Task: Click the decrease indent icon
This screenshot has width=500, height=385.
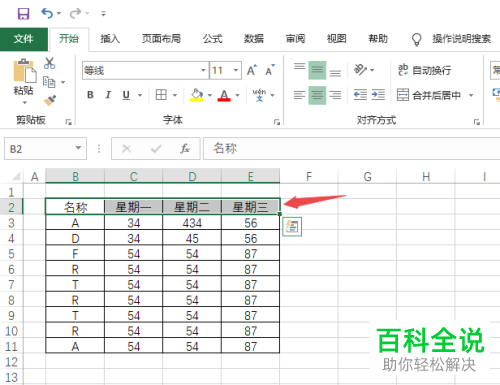Action: coord(360,95)
